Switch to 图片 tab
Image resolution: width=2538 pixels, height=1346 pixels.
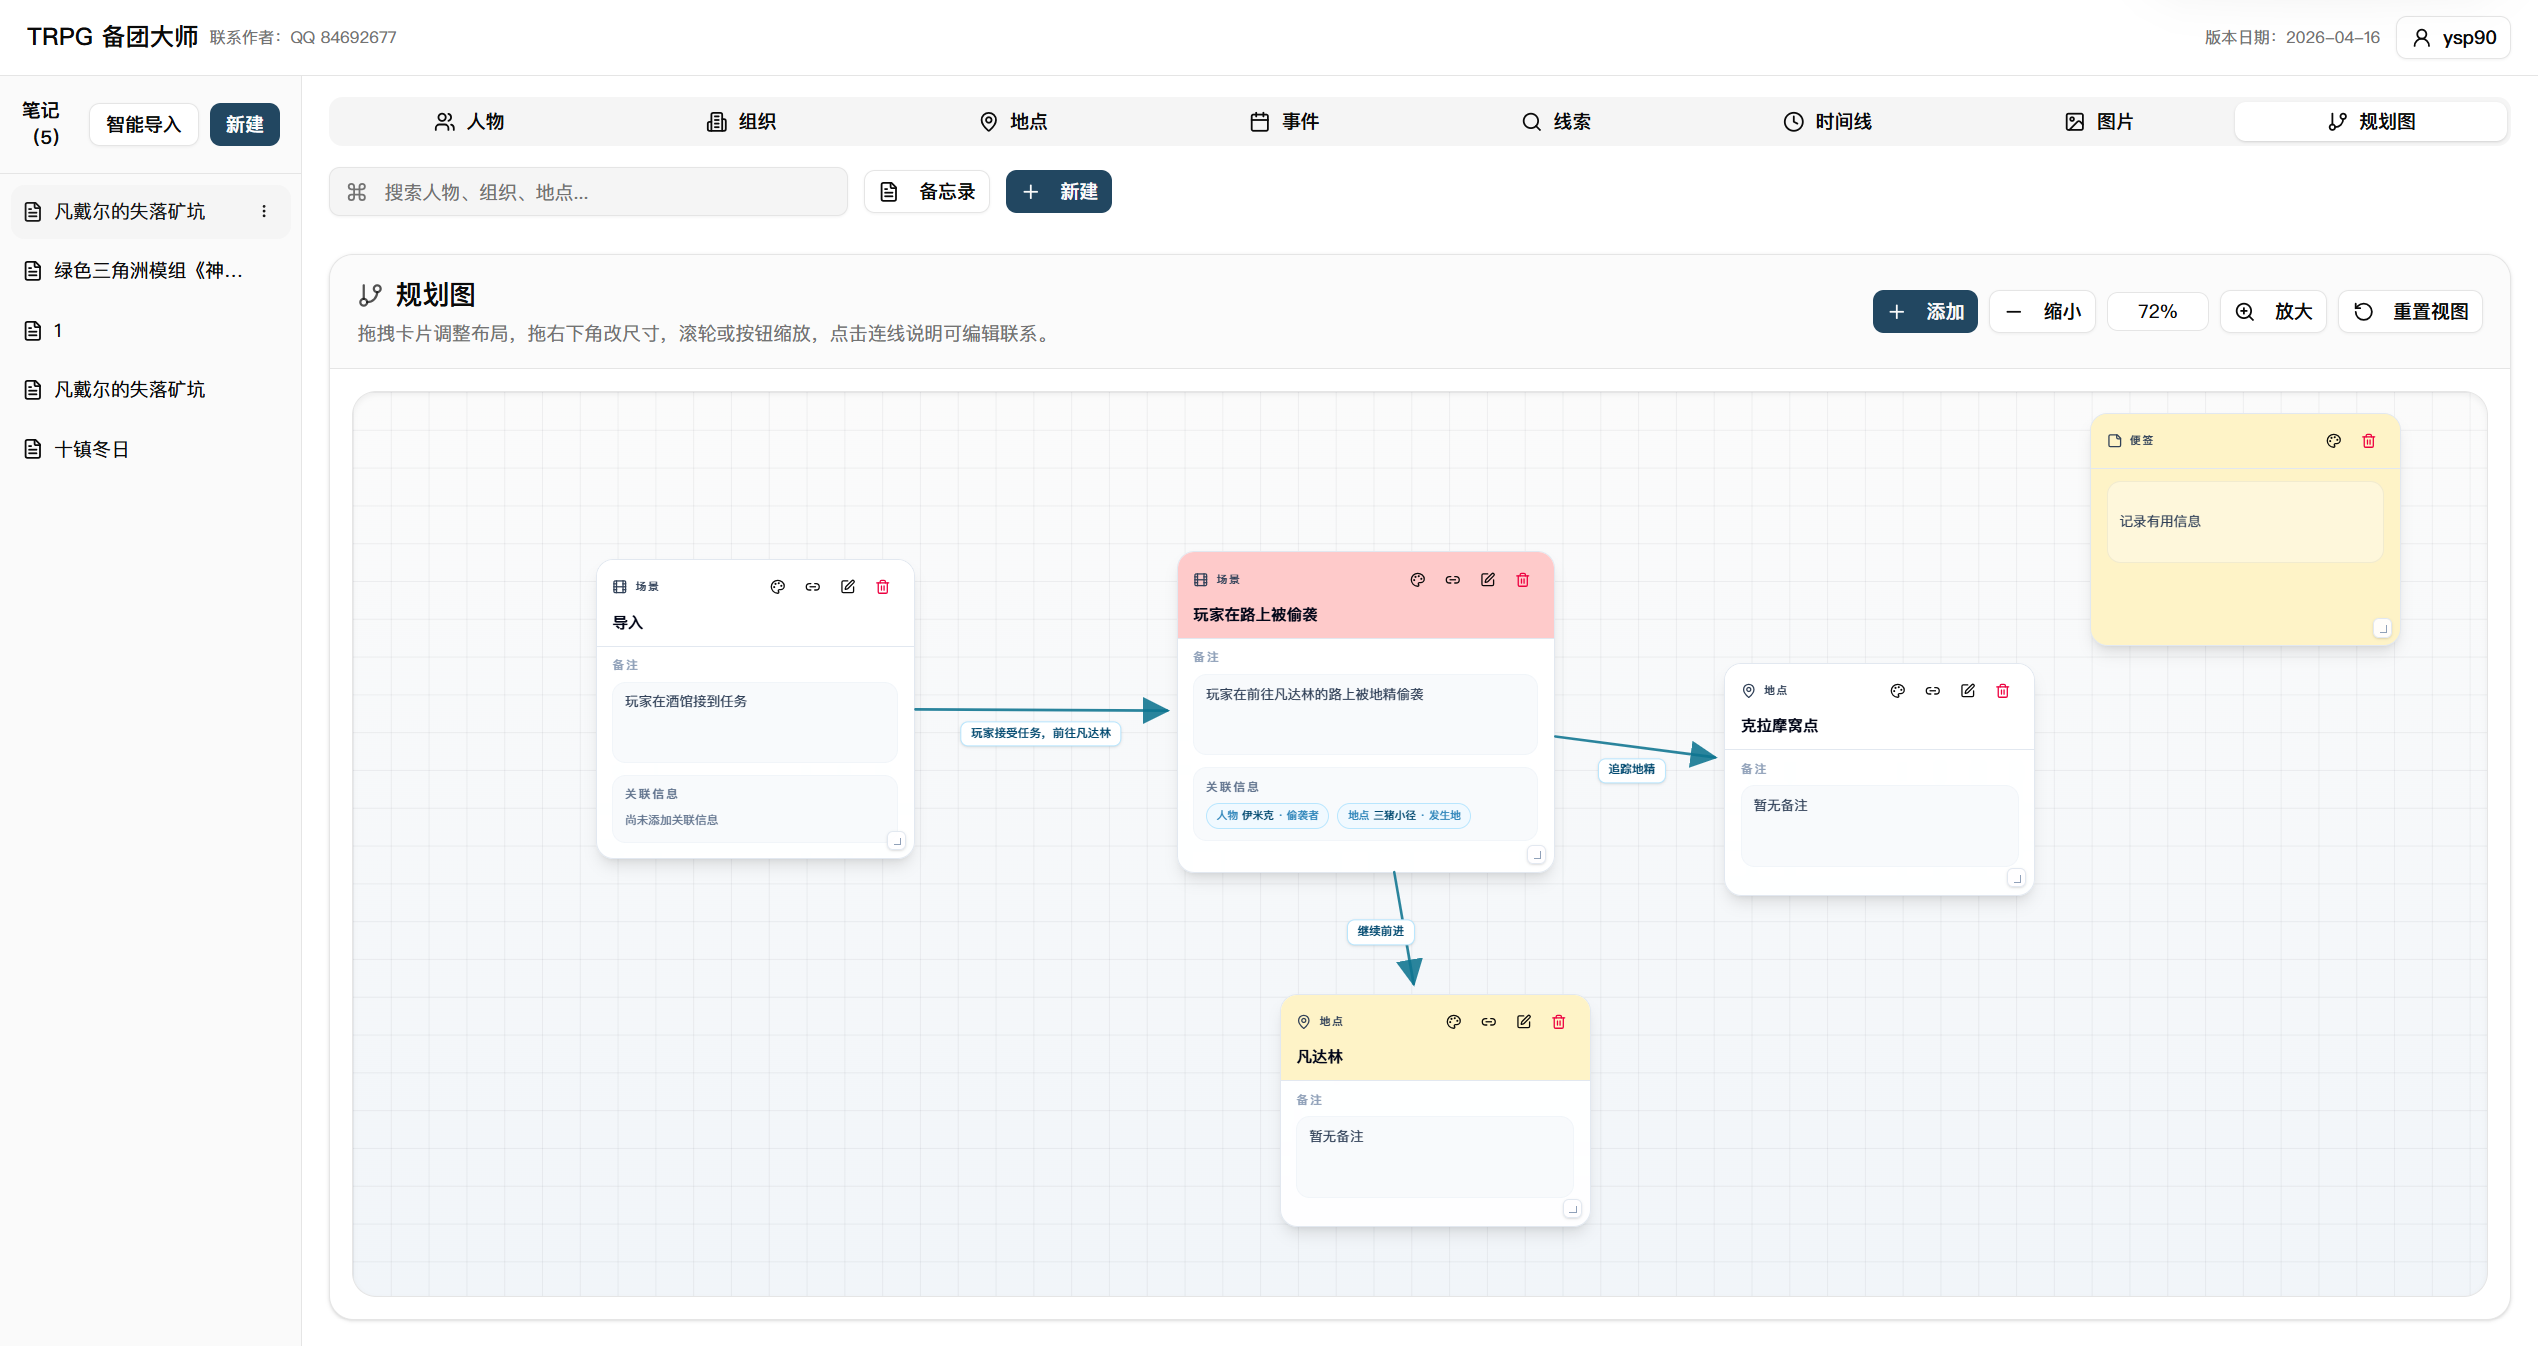click(x=2100, y=122)
